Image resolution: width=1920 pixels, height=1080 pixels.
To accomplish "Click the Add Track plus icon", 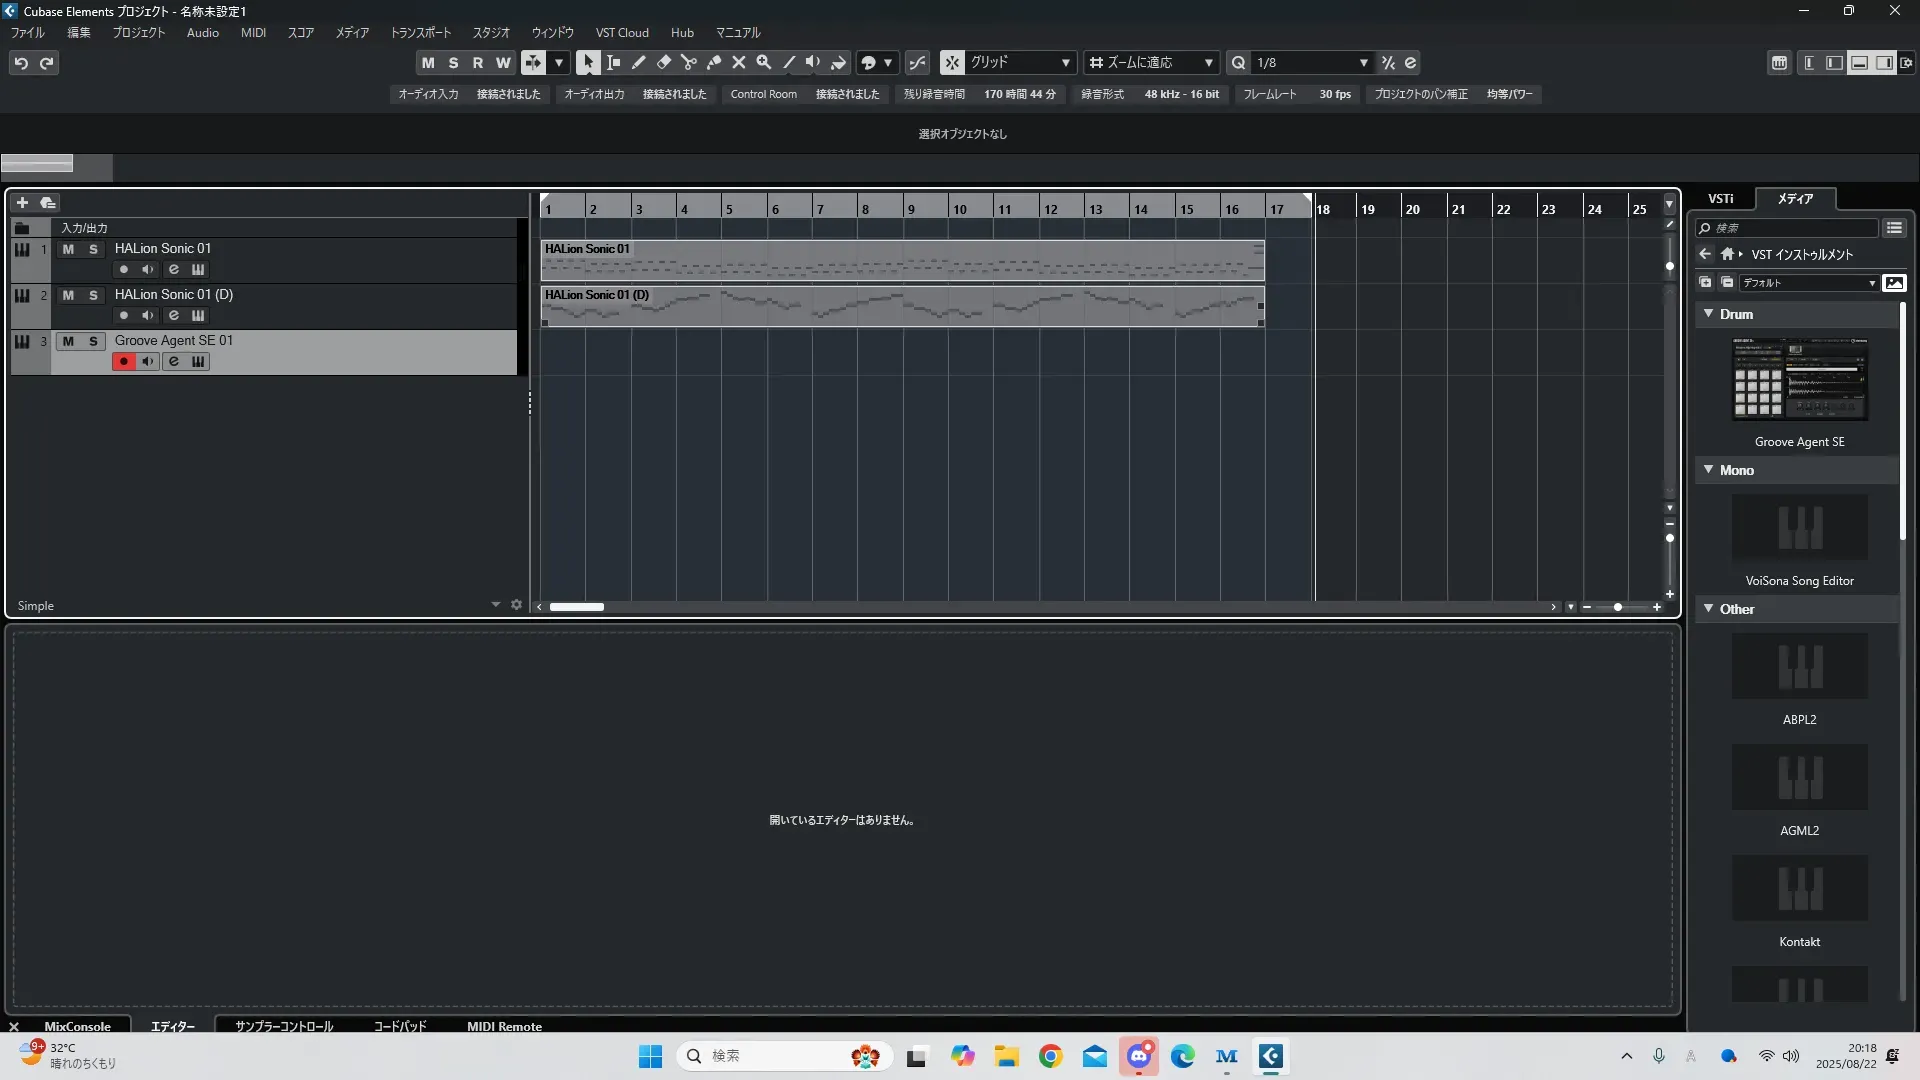I will (x=22, y=202).
